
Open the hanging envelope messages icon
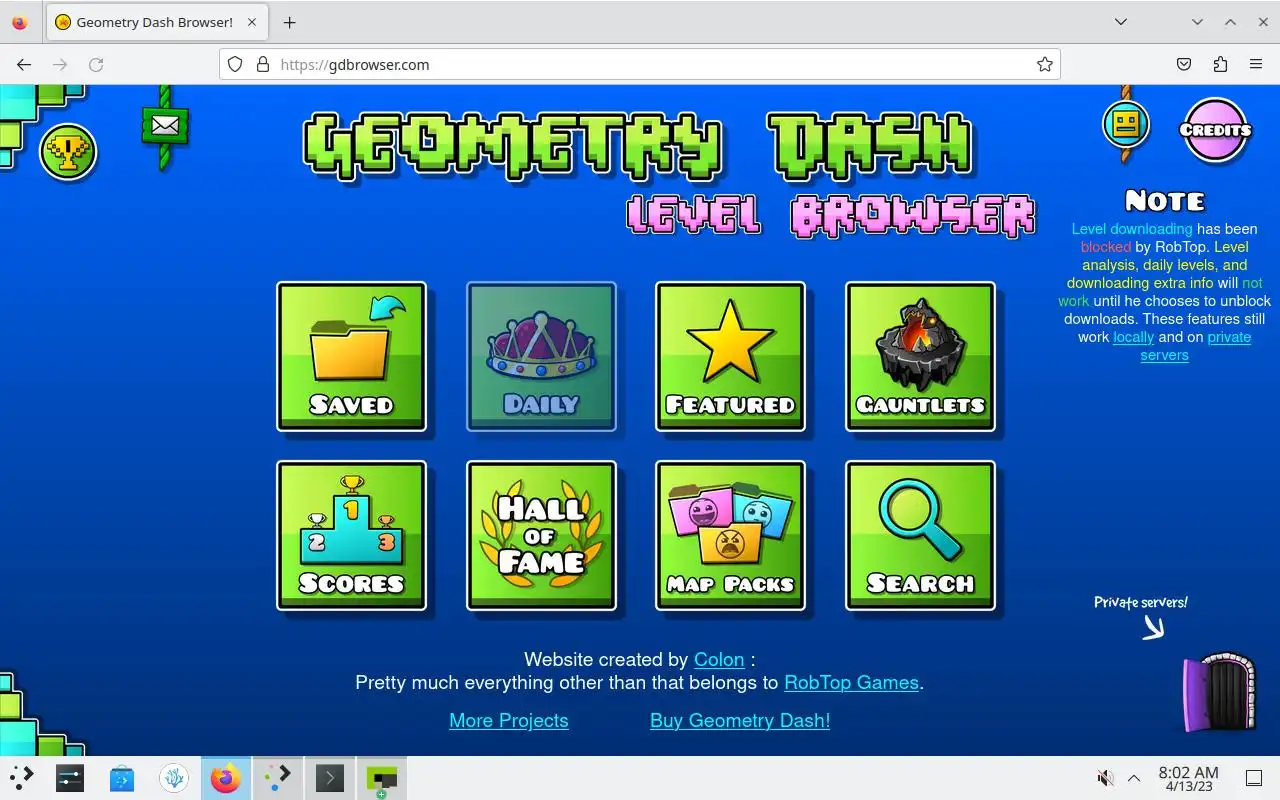coord(165,126)
